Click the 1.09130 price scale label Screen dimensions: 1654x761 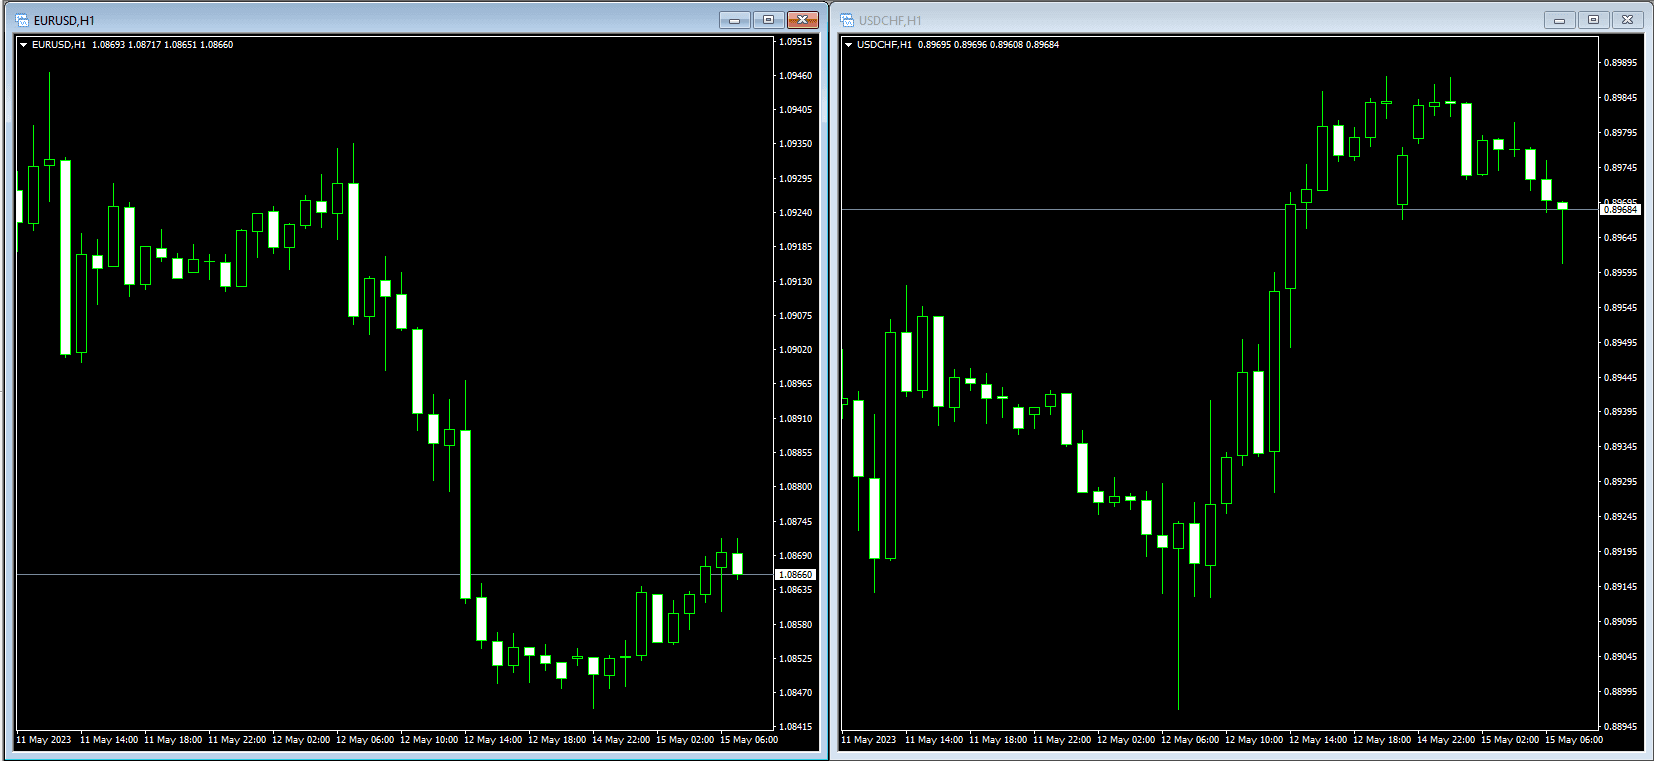point(796,282)
